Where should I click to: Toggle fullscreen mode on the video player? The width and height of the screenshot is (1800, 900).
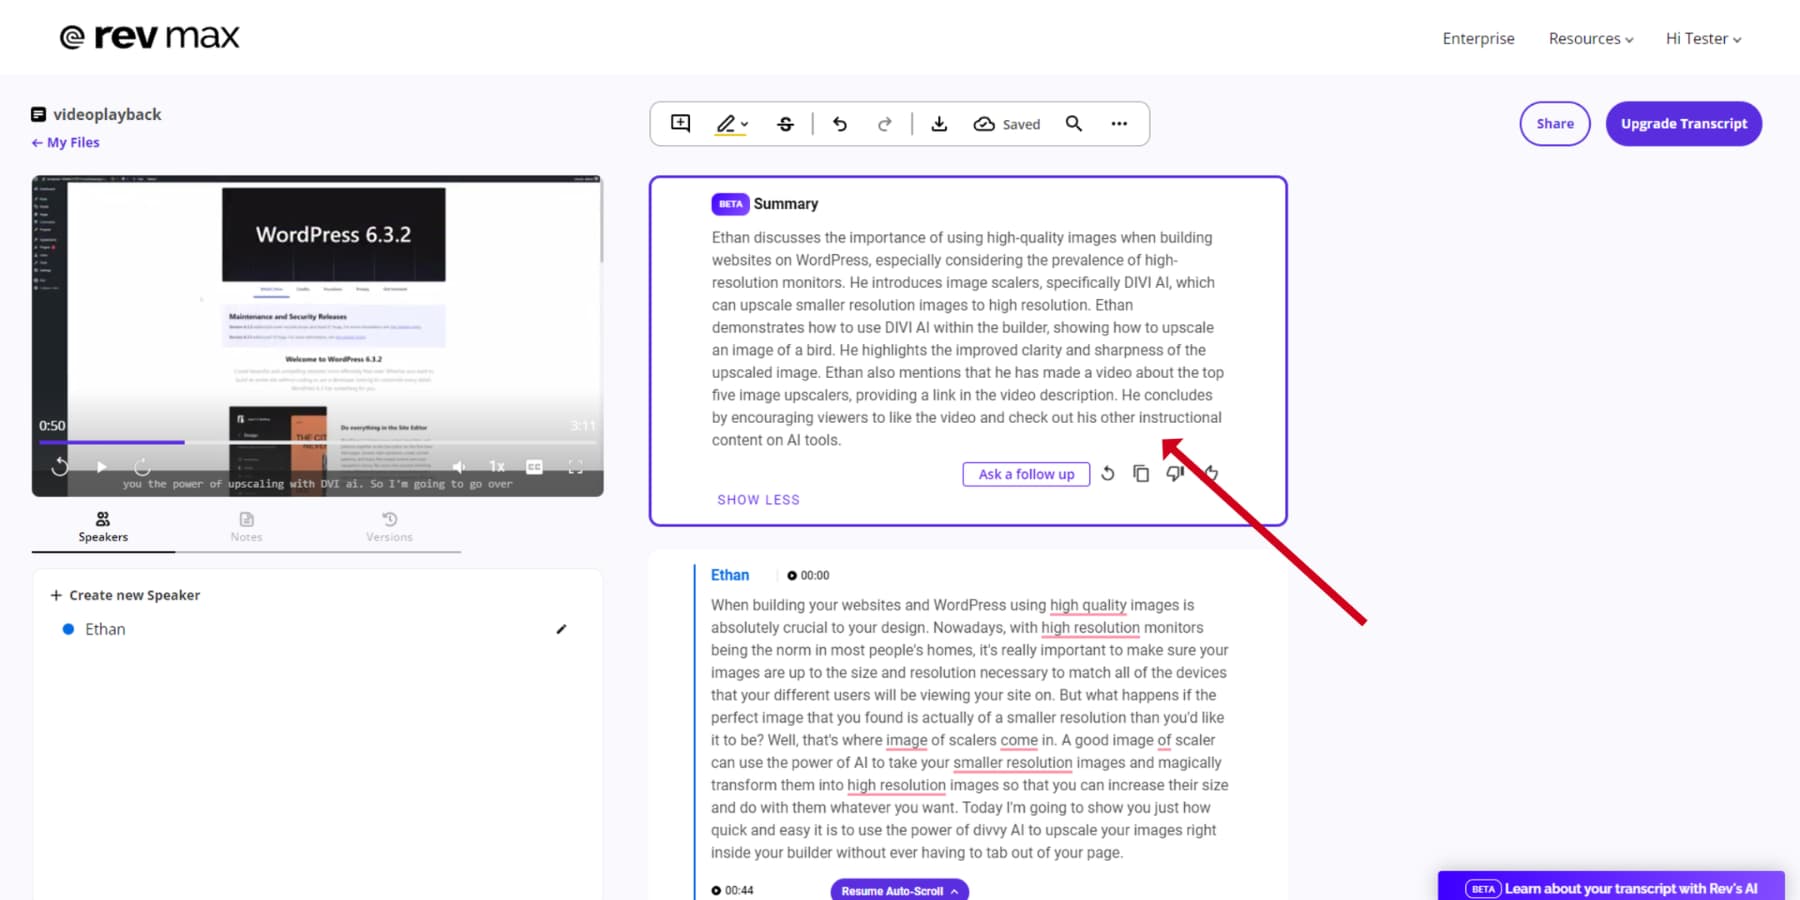point(576,467)
